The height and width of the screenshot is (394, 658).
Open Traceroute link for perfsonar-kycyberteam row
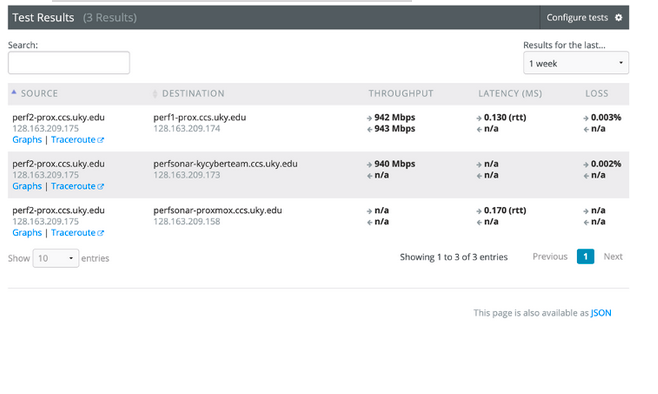click(x=77, y=186)
